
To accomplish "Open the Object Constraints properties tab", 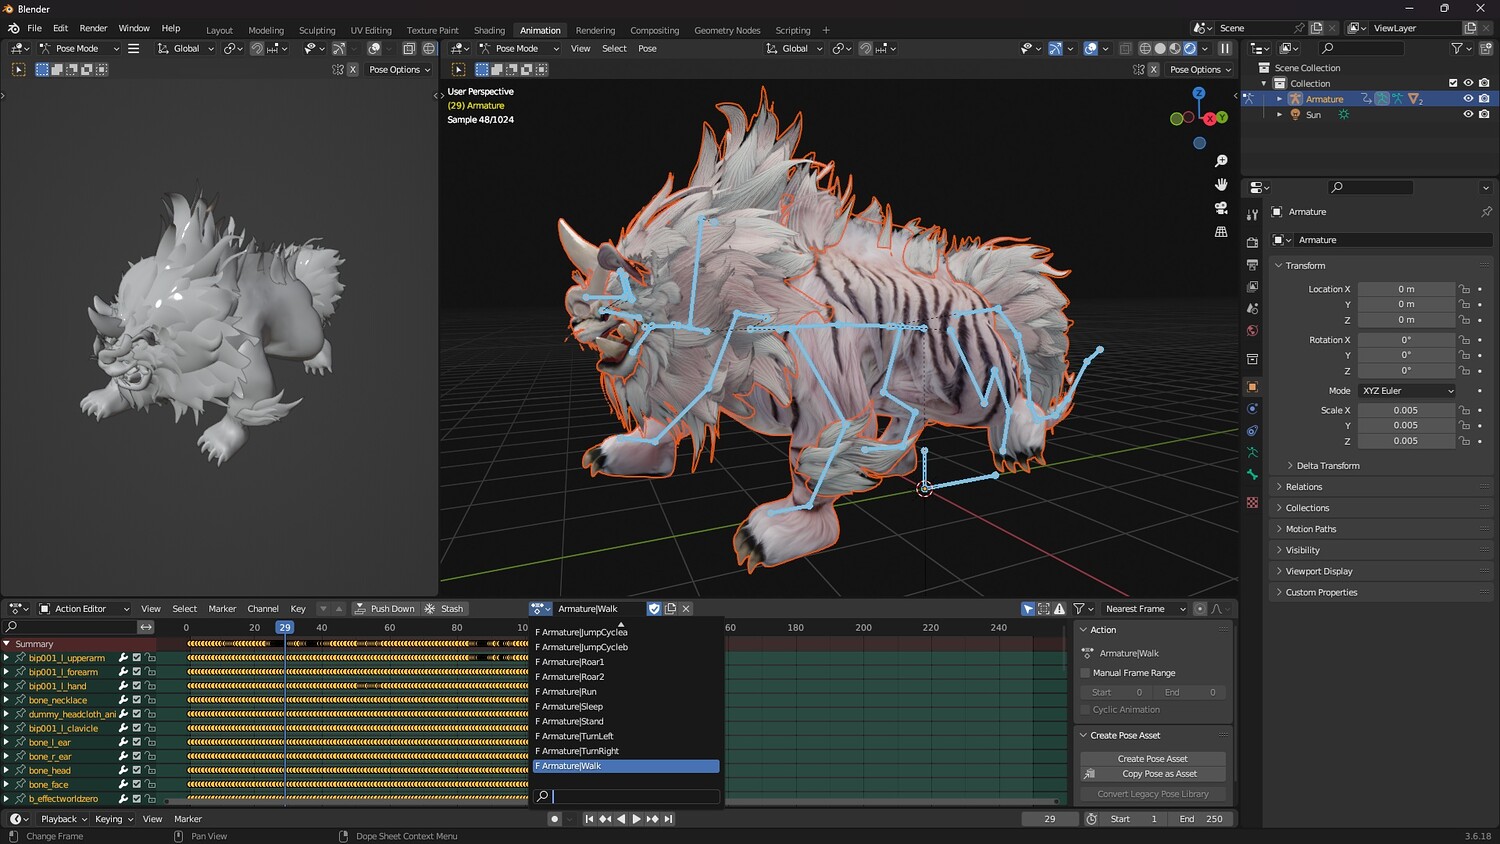I will tap(1252, 430).
